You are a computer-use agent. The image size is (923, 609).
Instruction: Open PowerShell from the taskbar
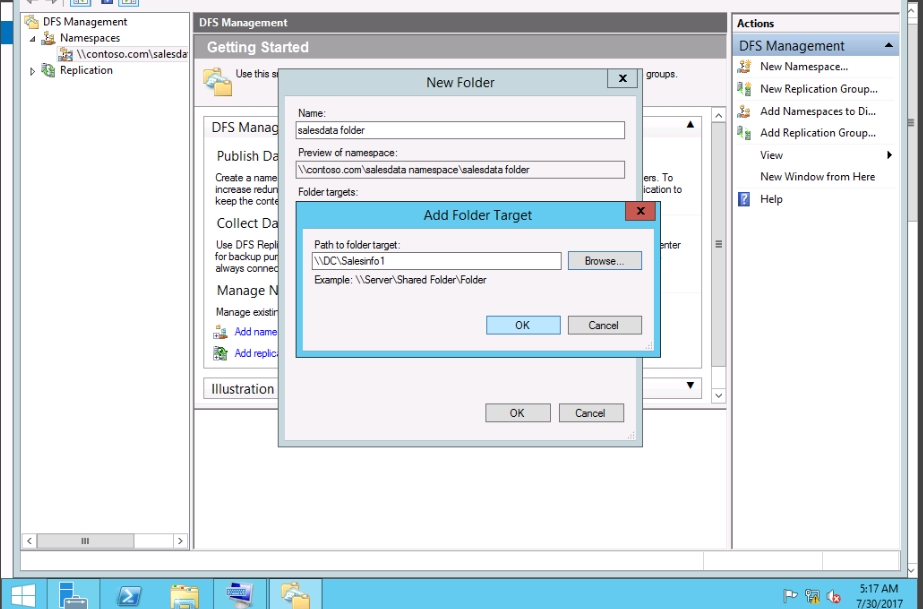129,594
